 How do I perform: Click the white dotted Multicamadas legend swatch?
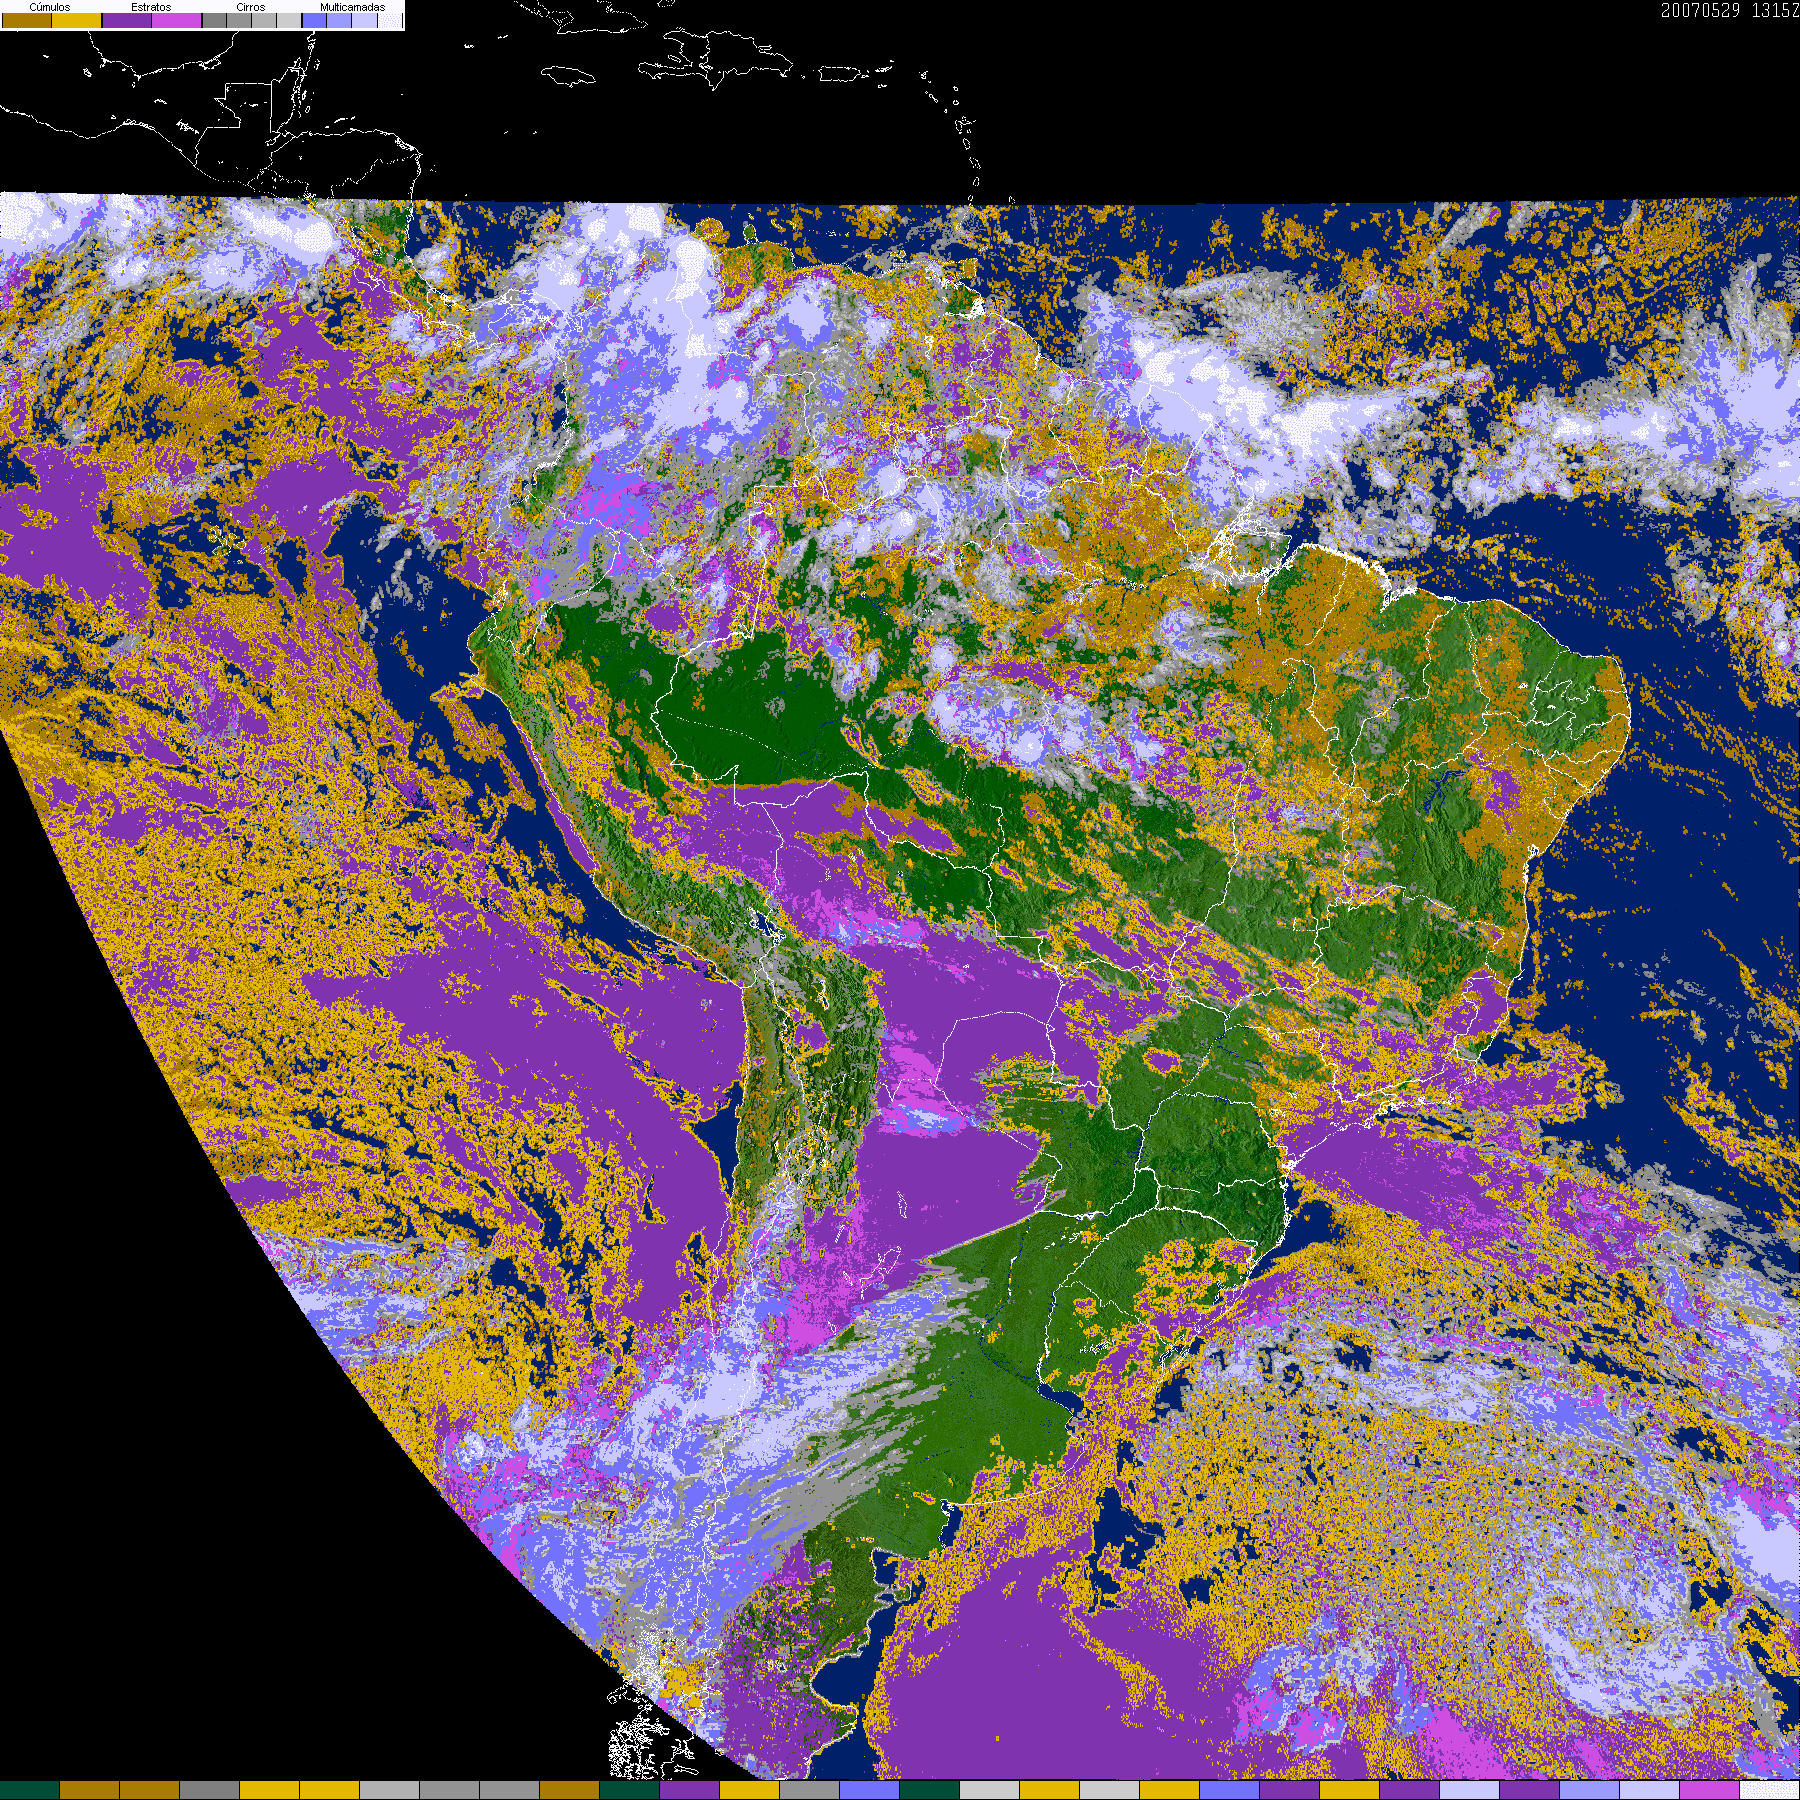tap(389, 21)
